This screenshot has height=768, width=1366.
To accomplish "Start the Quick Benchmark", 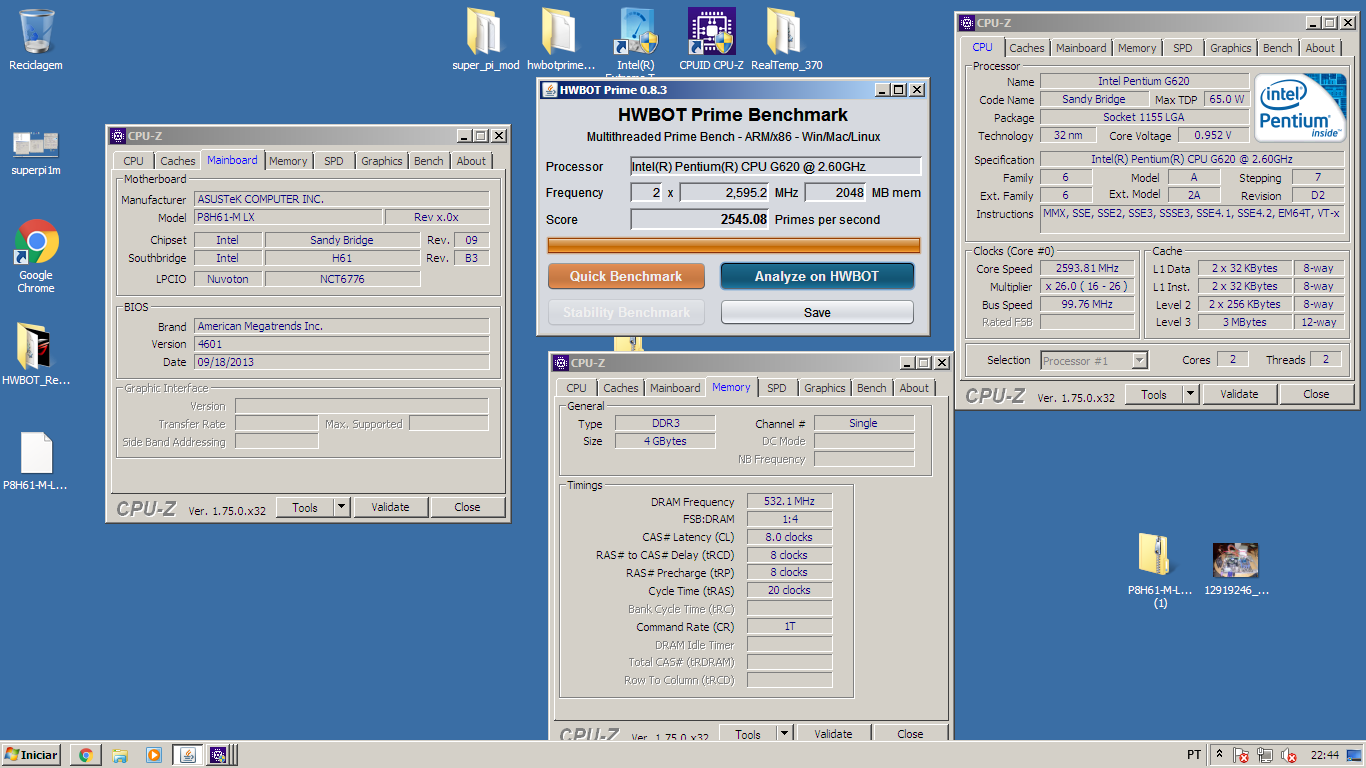I will pos(626,276).
